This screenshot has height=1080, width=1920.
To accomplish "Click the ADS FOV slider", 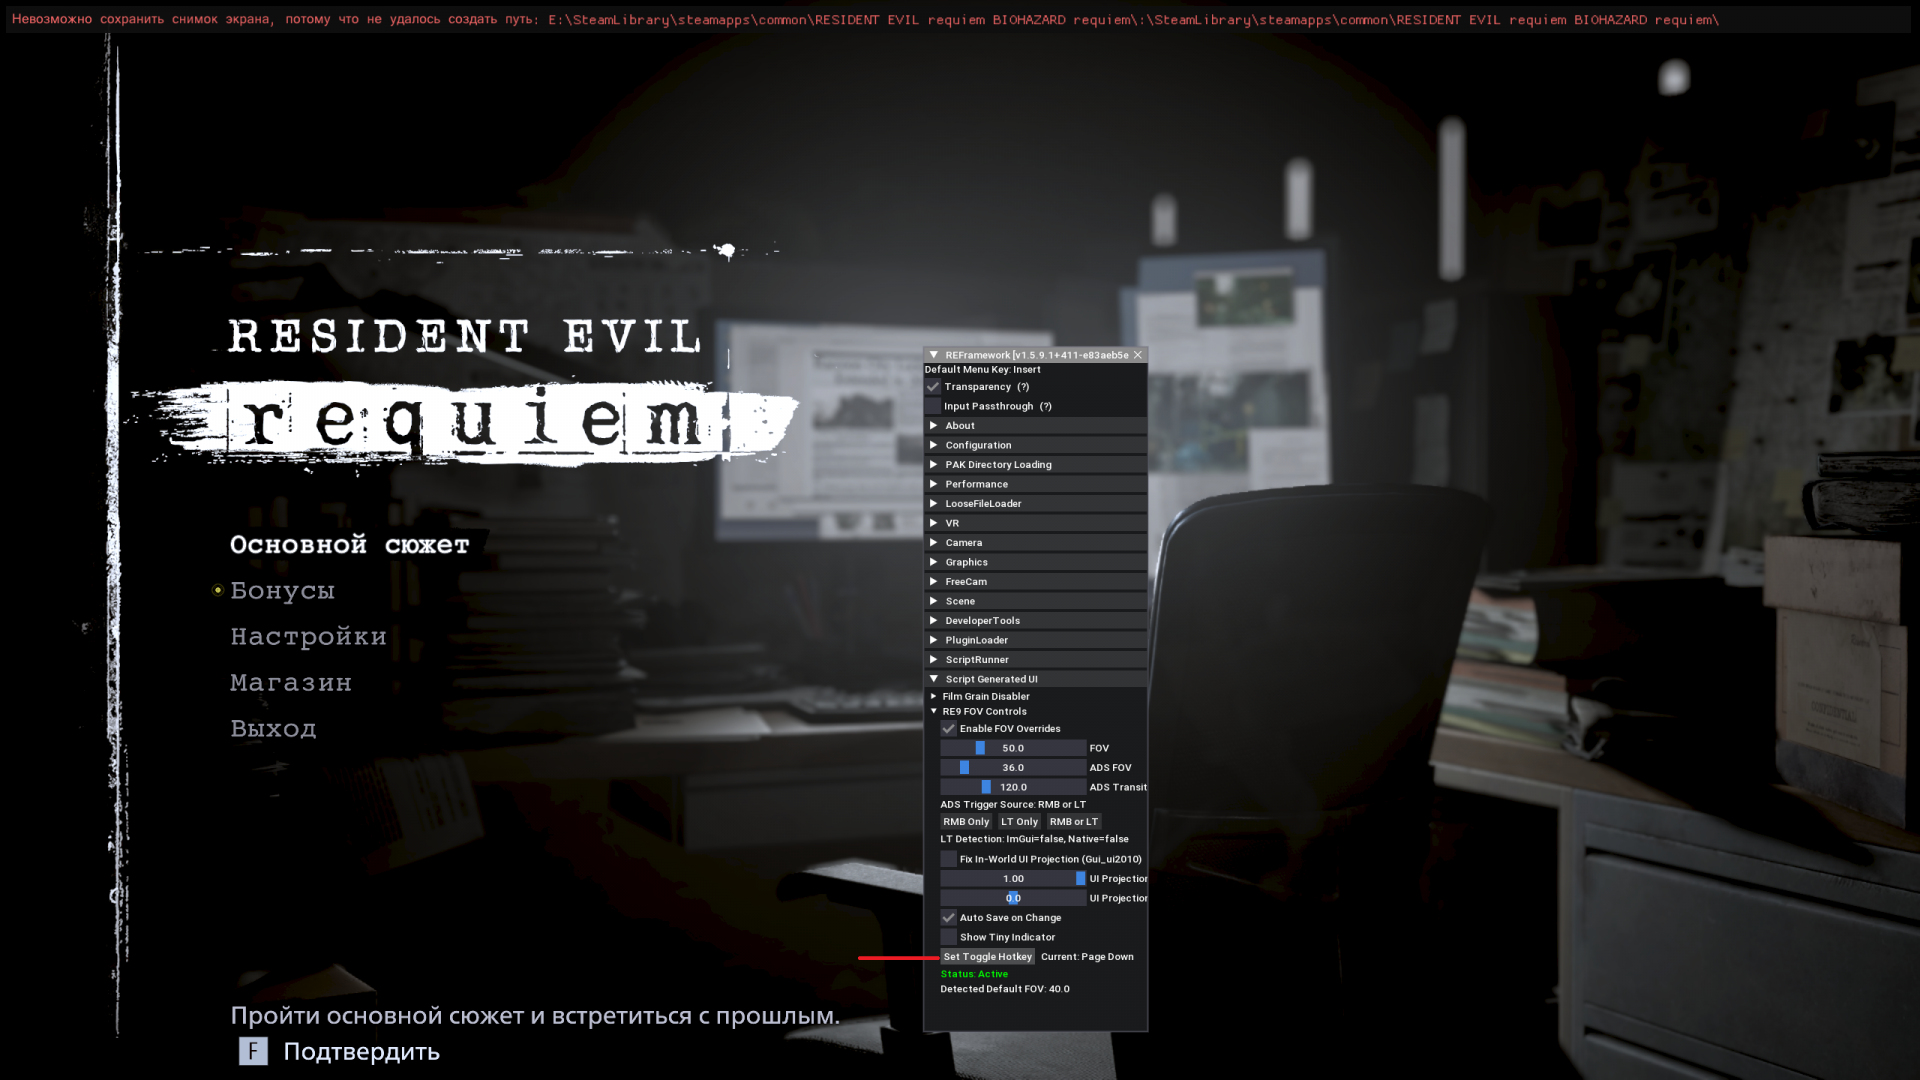I will [1012, 768].
